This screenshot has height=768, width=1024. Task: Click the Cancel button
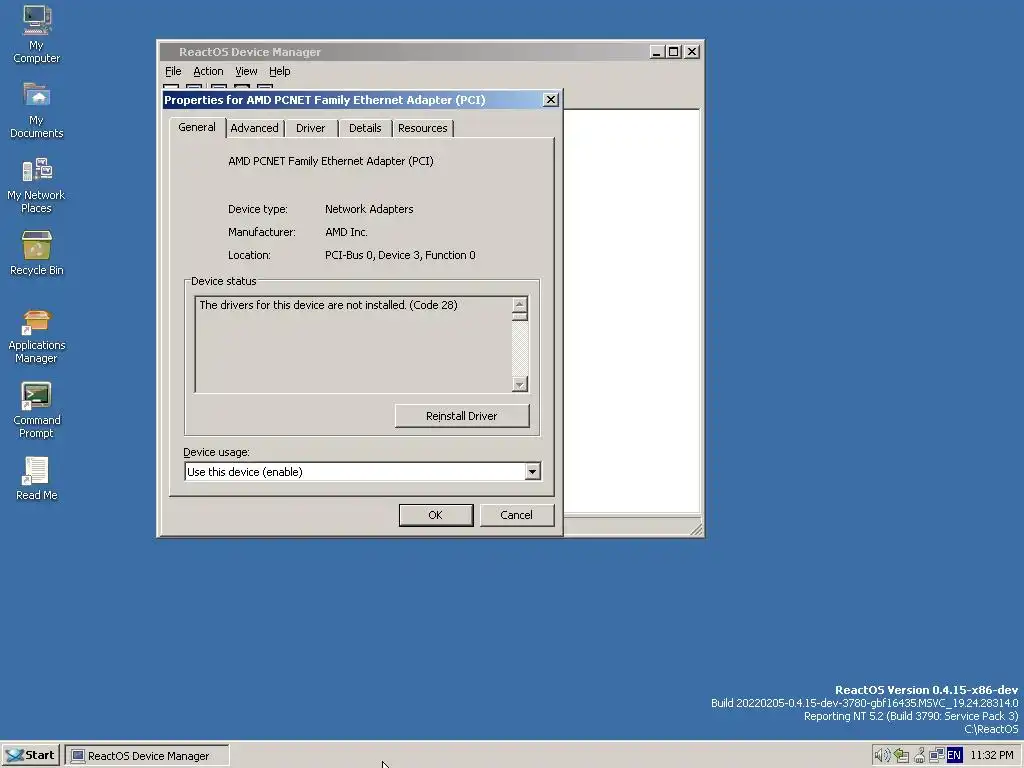pyautogui.click(x=517, y=515)
